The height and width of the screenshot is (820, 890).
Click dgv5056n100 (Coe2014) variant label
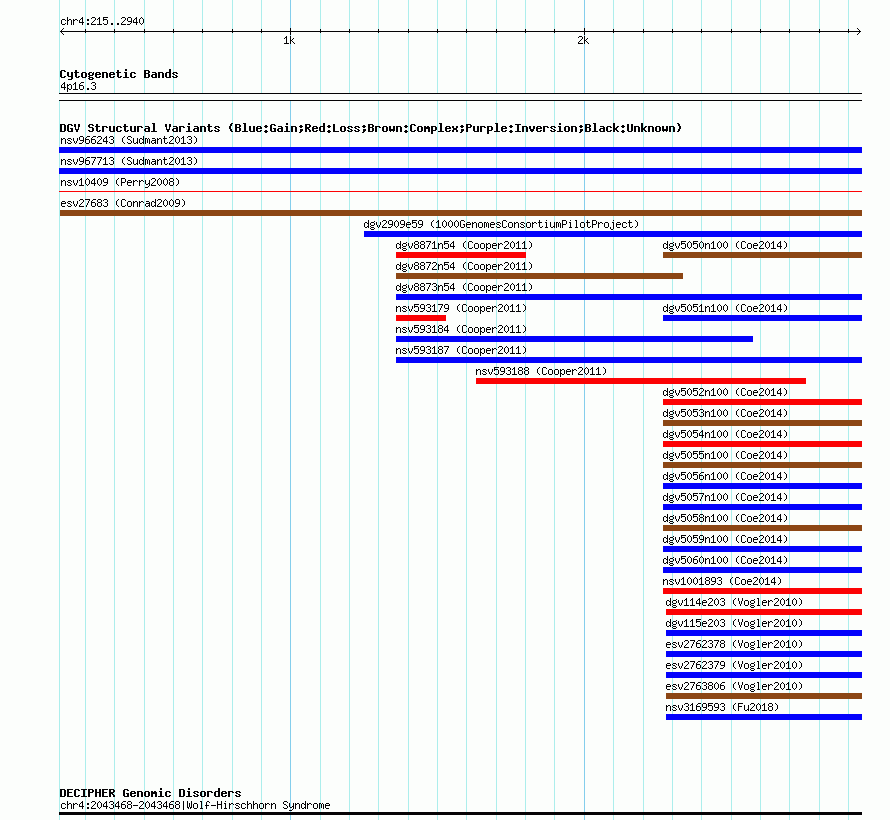725,476
